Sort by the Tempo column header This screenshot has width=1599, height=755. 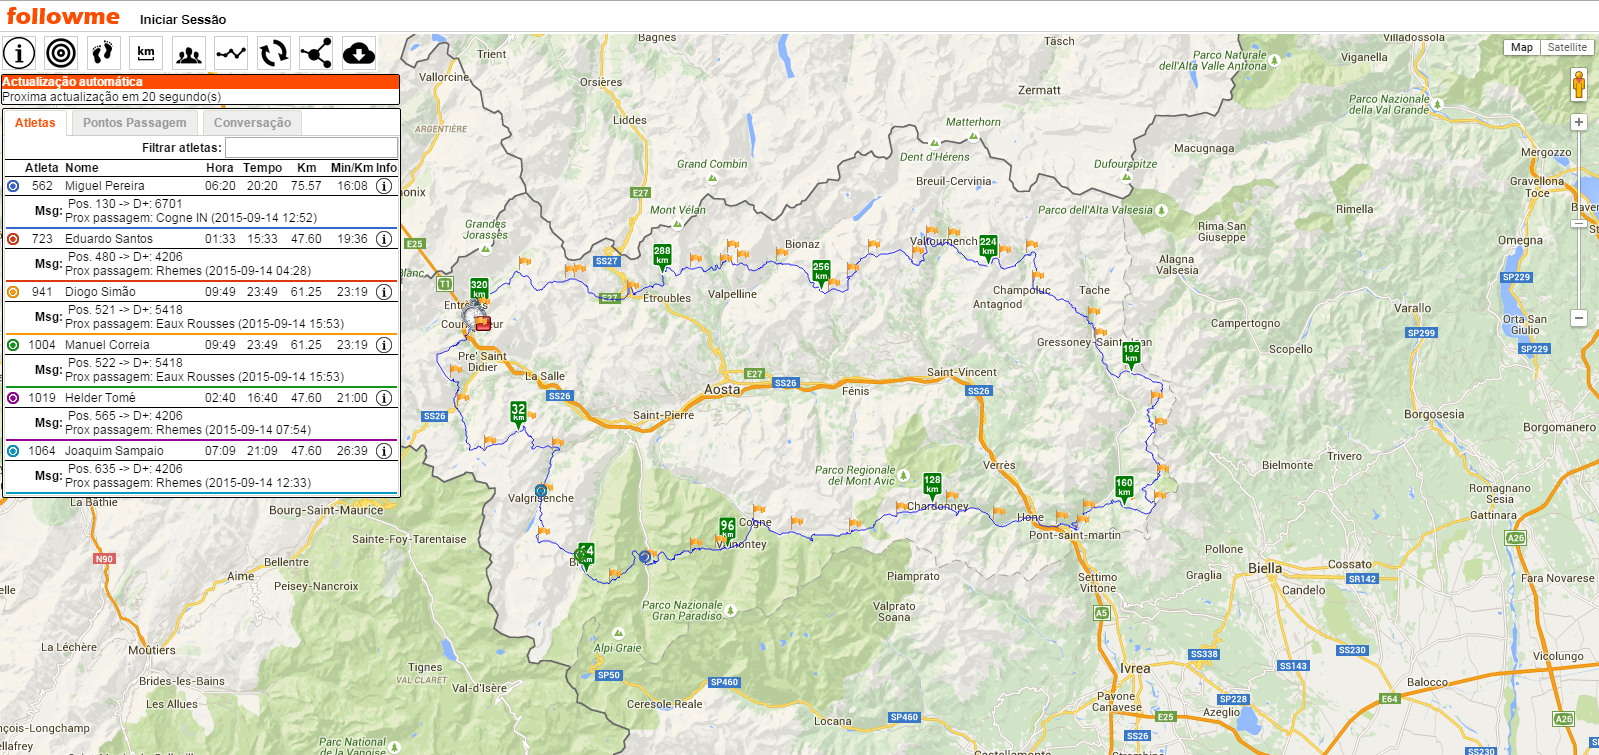coord(262,168)
